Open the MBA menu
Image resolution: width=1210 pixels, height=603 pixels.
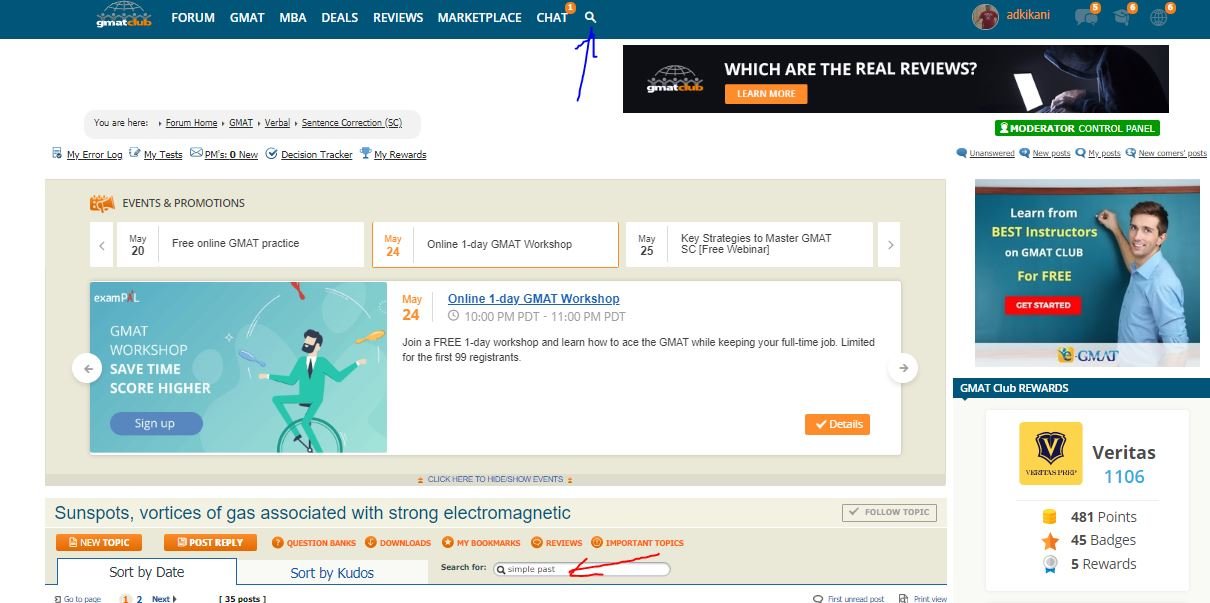[x=293, y=17]
